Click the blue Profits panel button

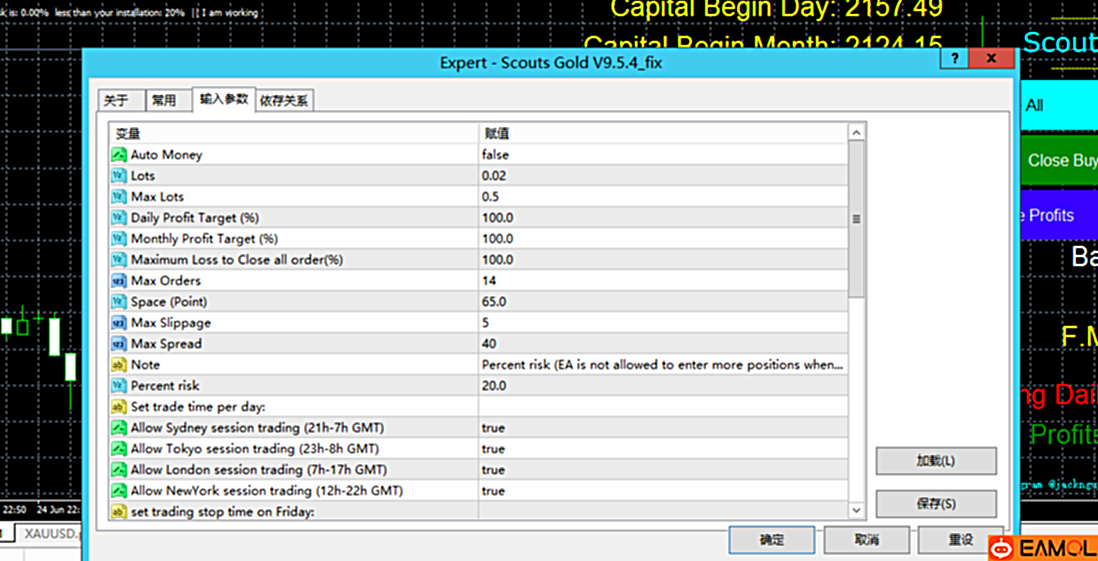(x=1059, y=215)
